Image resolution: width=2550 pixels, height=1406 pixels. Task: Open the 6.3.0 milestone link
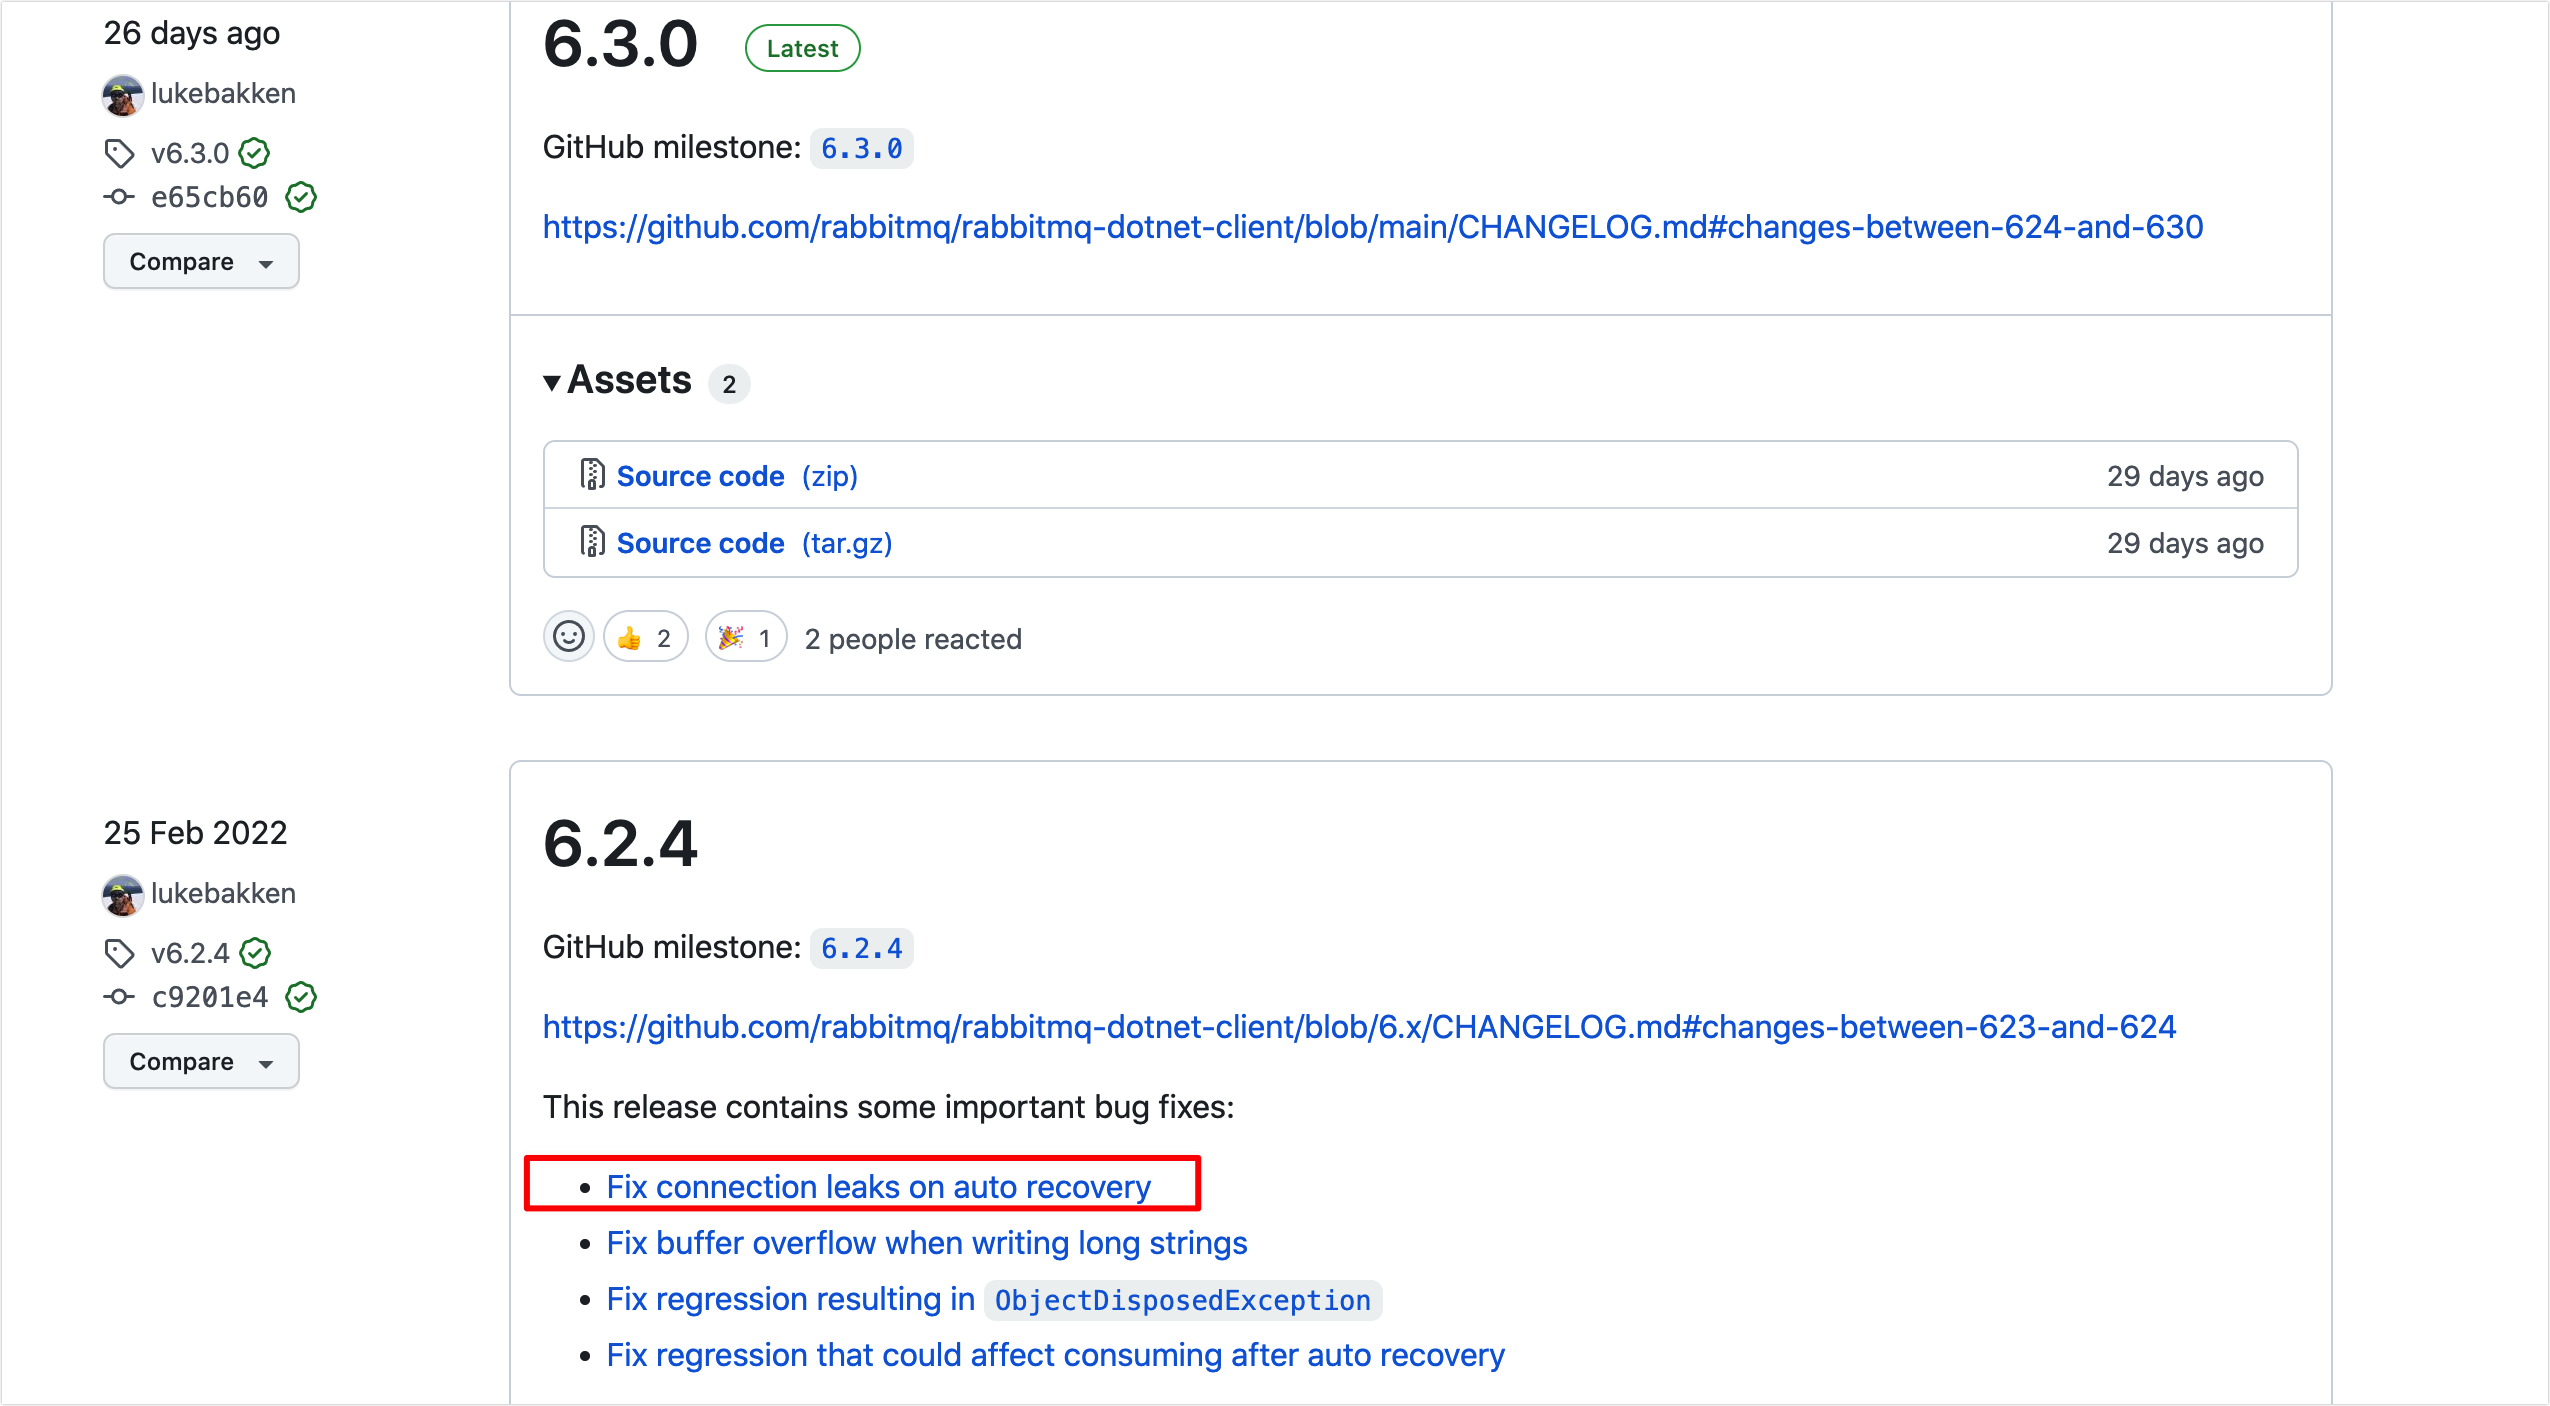pyautogui.click(x=861, y=149)
